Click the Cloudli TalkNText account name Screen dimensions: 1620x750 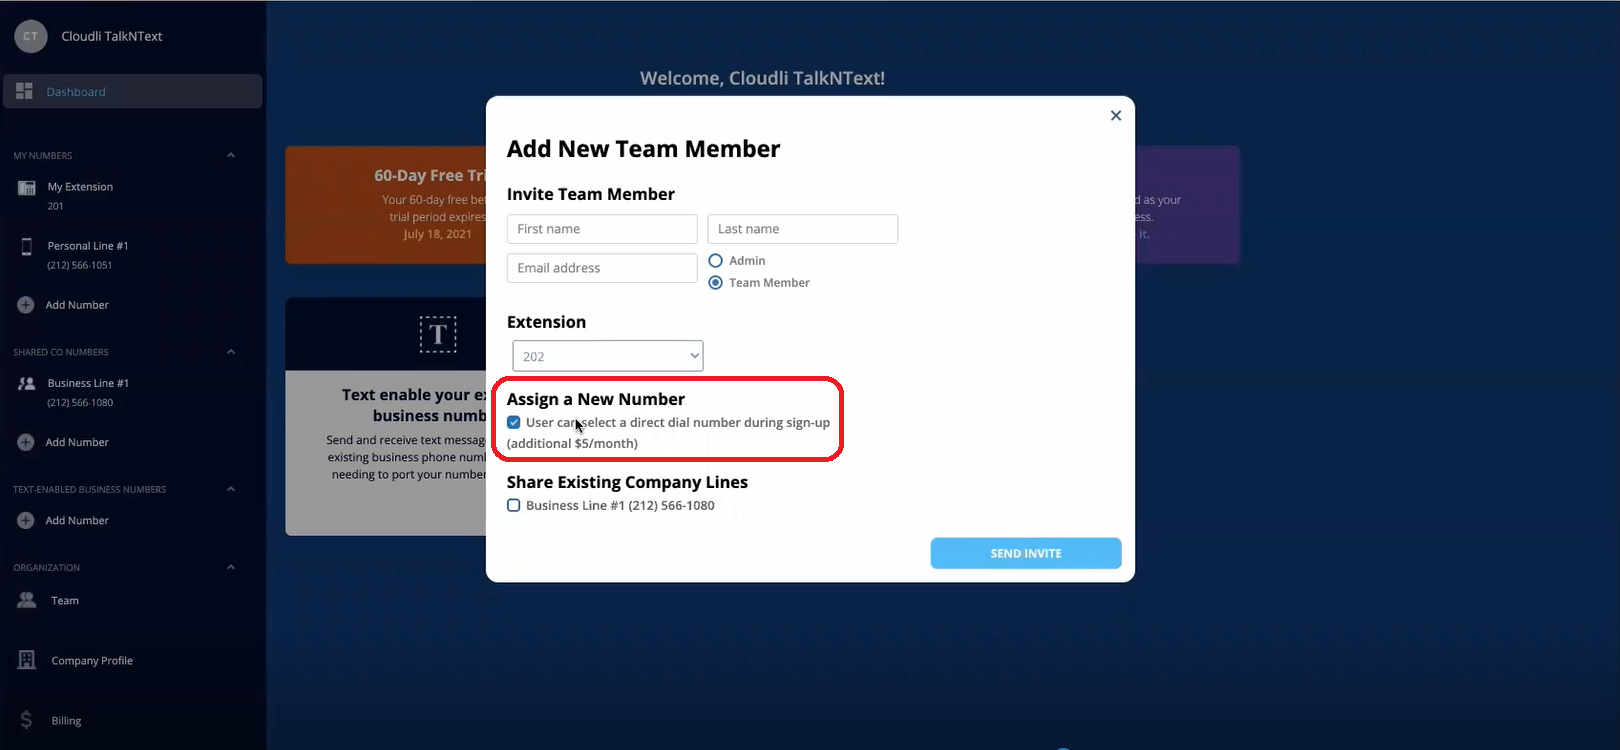112,36
